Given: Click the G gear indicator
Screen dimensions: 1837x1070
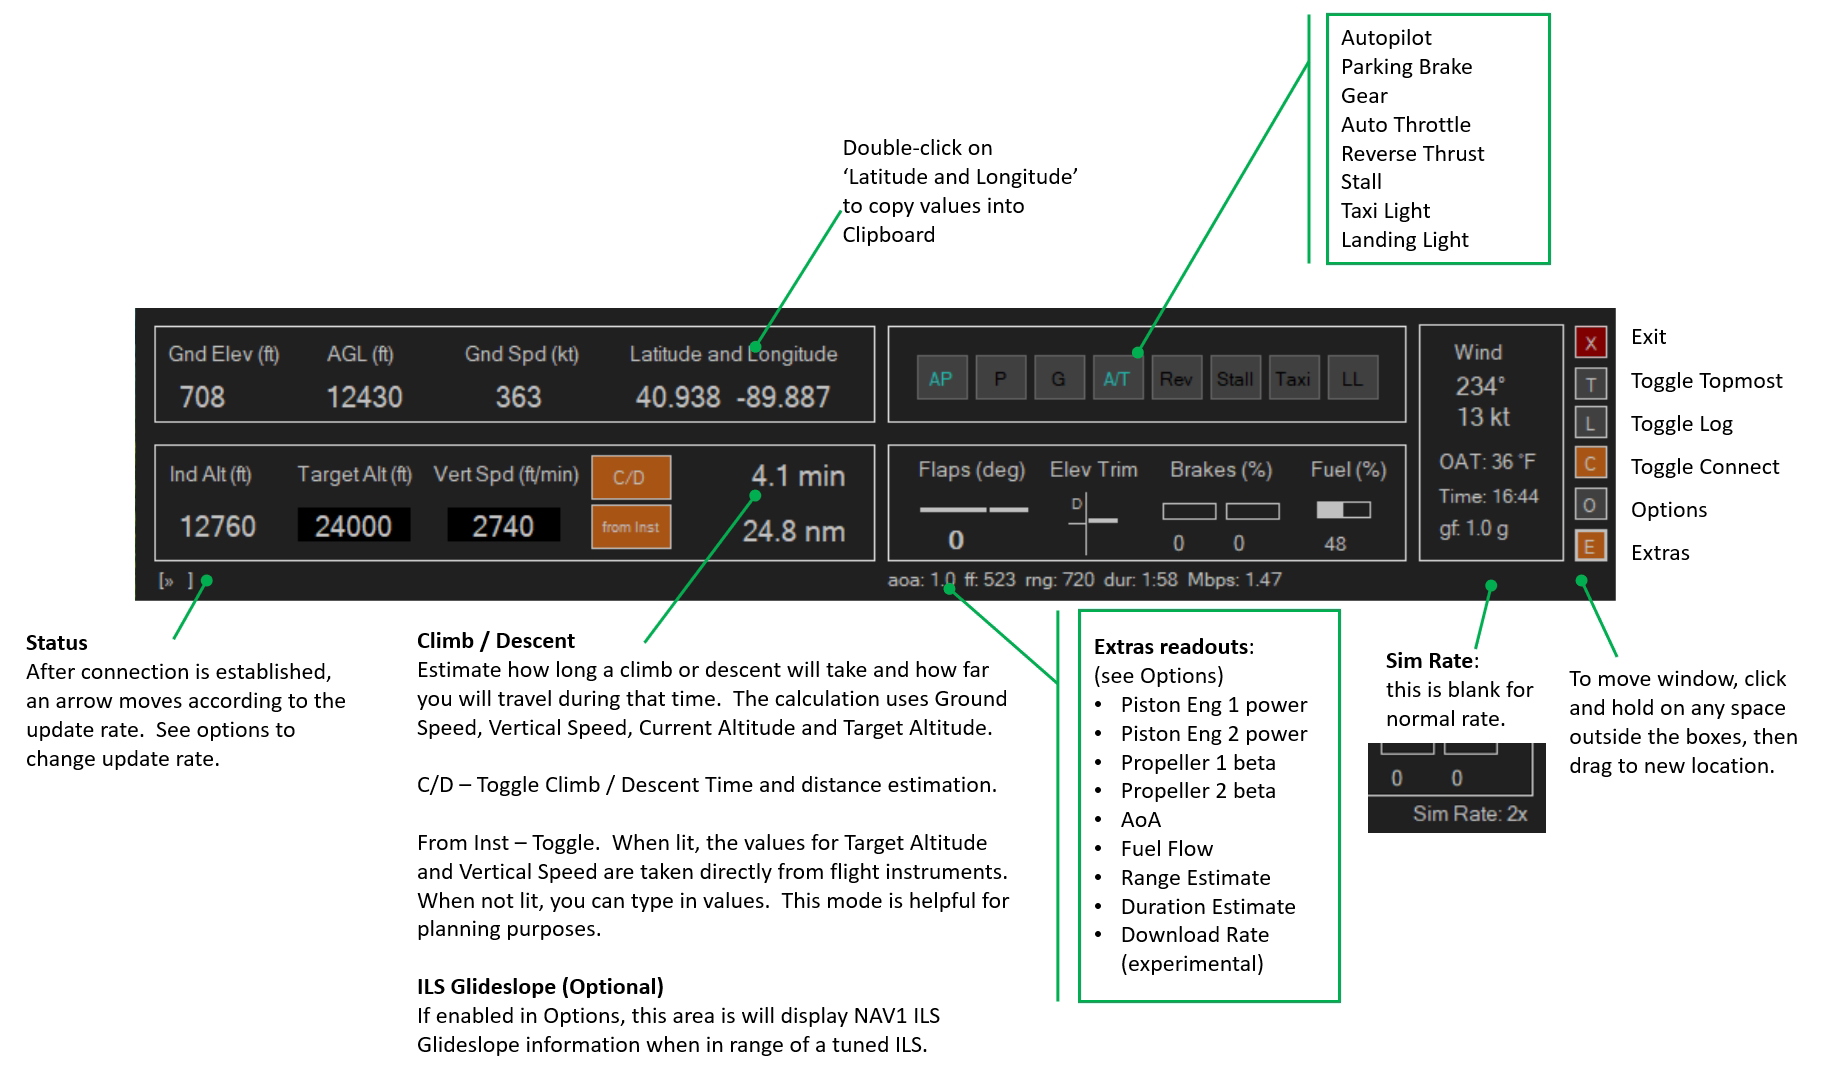Looking at the screenshot, I should pos(1058,379).
